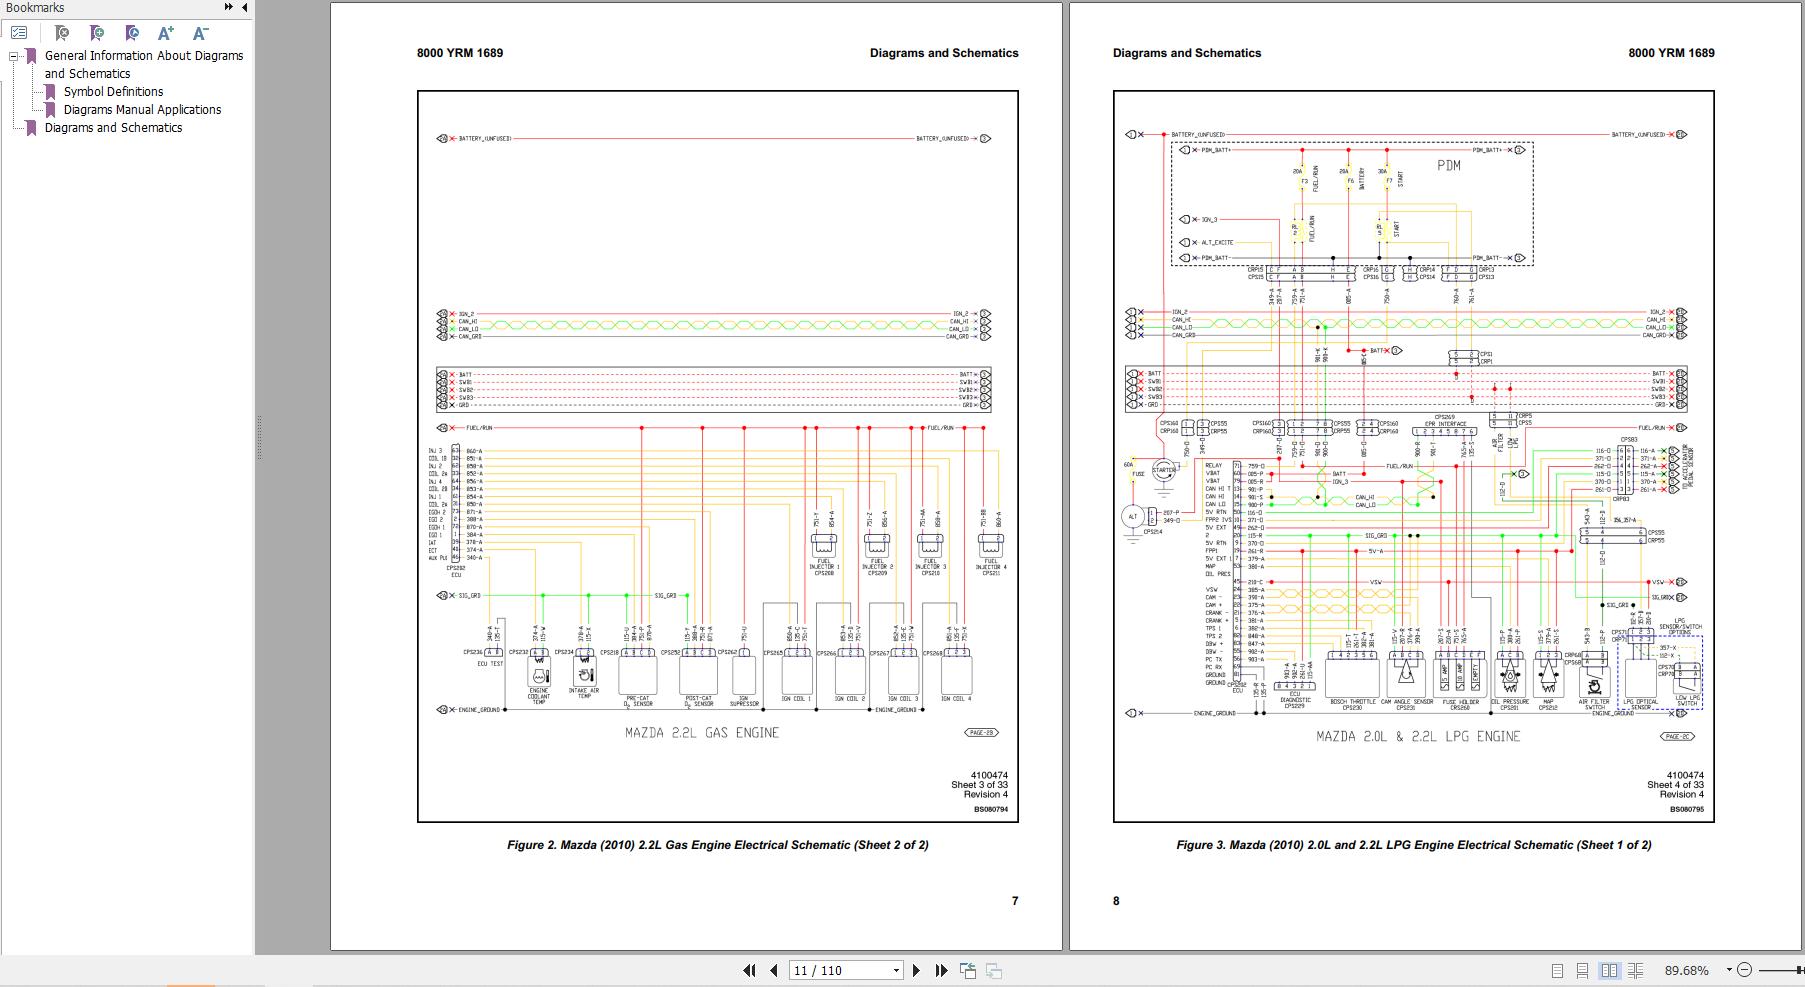
Task: Go to the first page
Action: pos(749,970)
